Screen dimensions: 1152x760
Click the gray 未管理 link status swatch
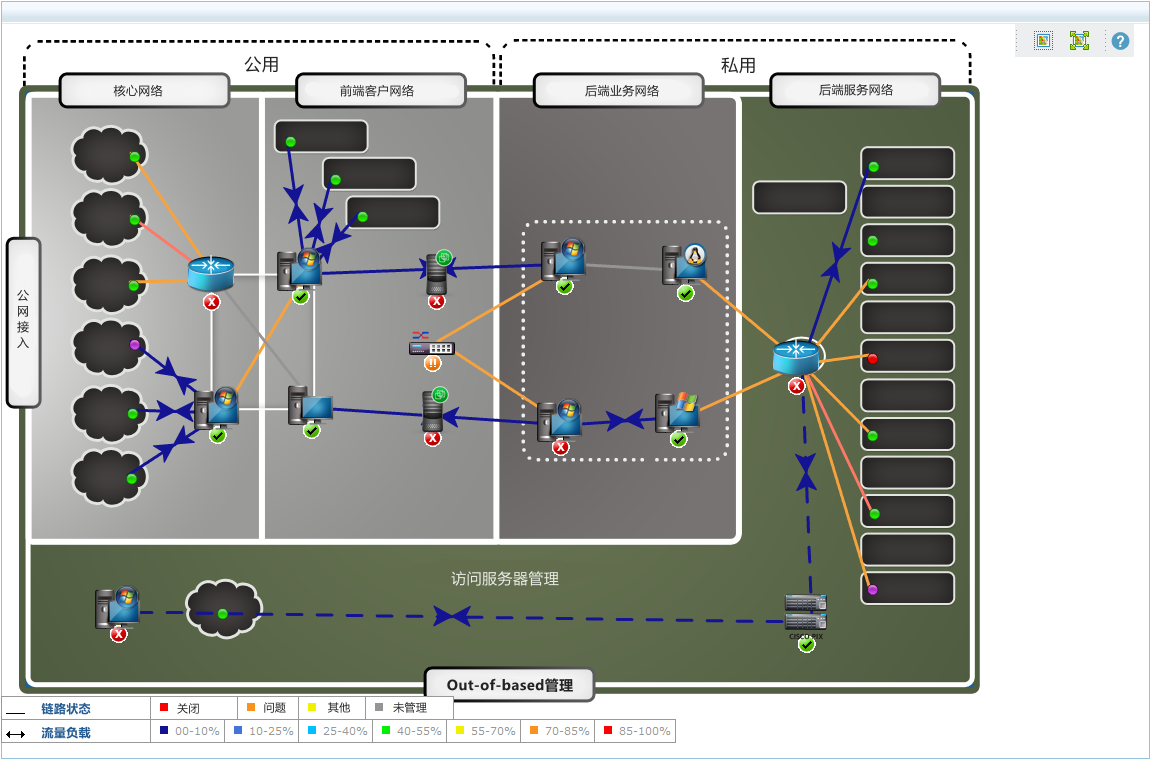(379, 707)
